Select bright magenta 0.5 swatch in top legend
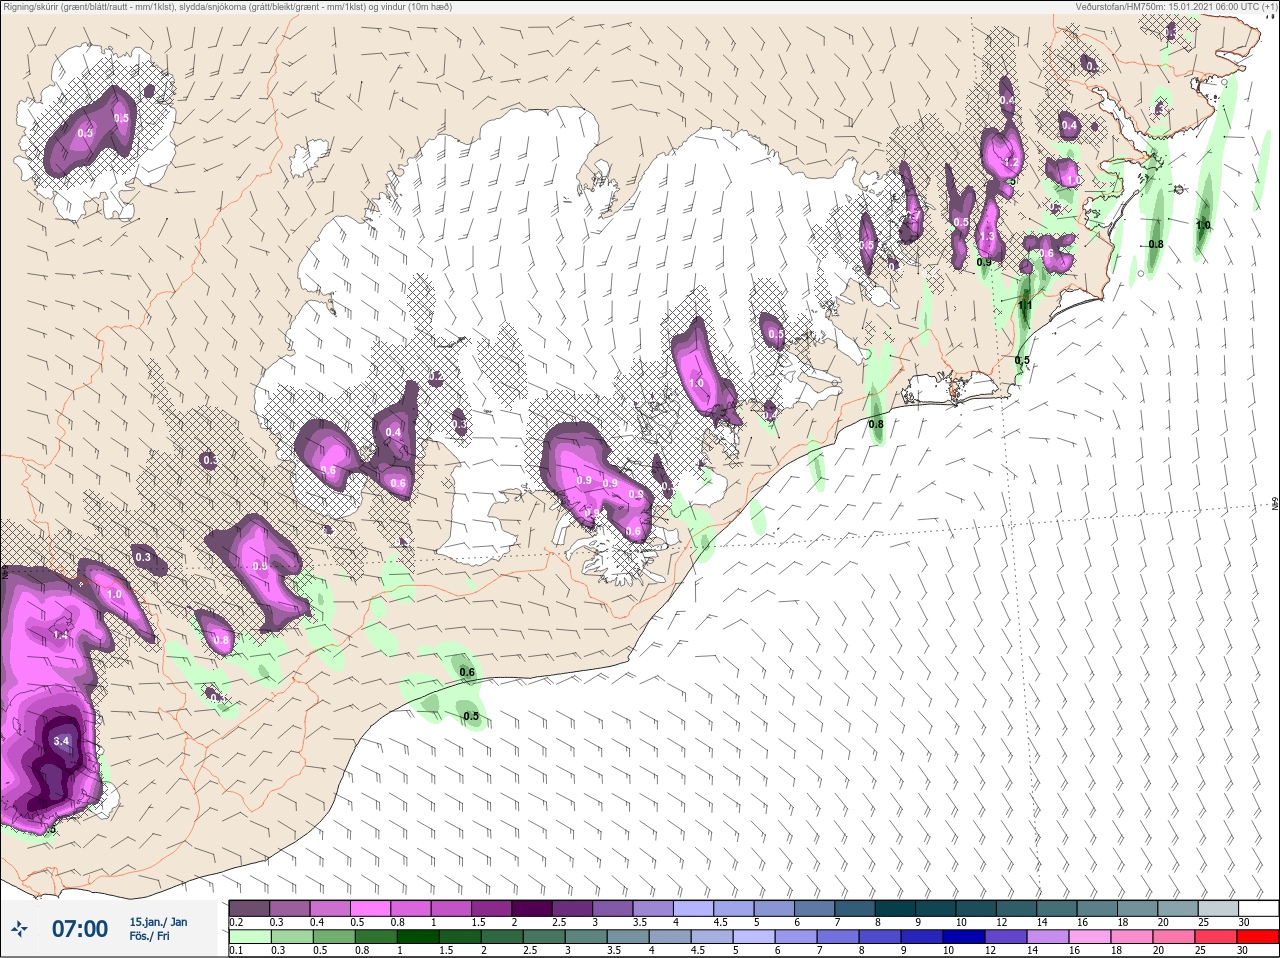Viewport: 1280px width, 958px height. pos(369,908)
